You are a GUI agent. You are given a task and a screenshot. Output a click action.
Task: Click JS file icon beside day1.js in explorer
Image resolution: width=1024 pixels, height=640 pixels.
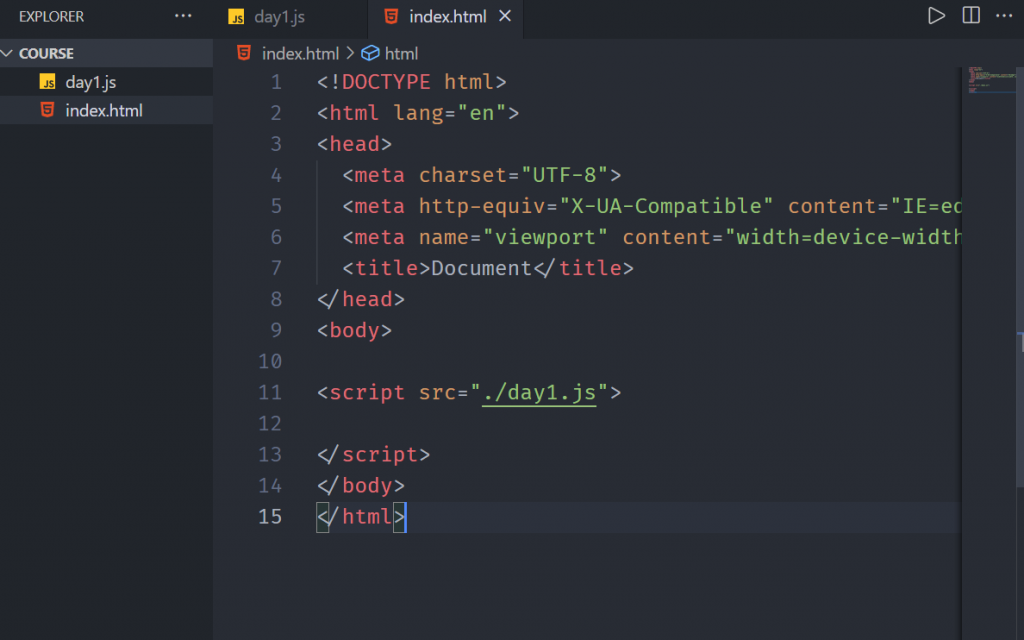[47, 82]
